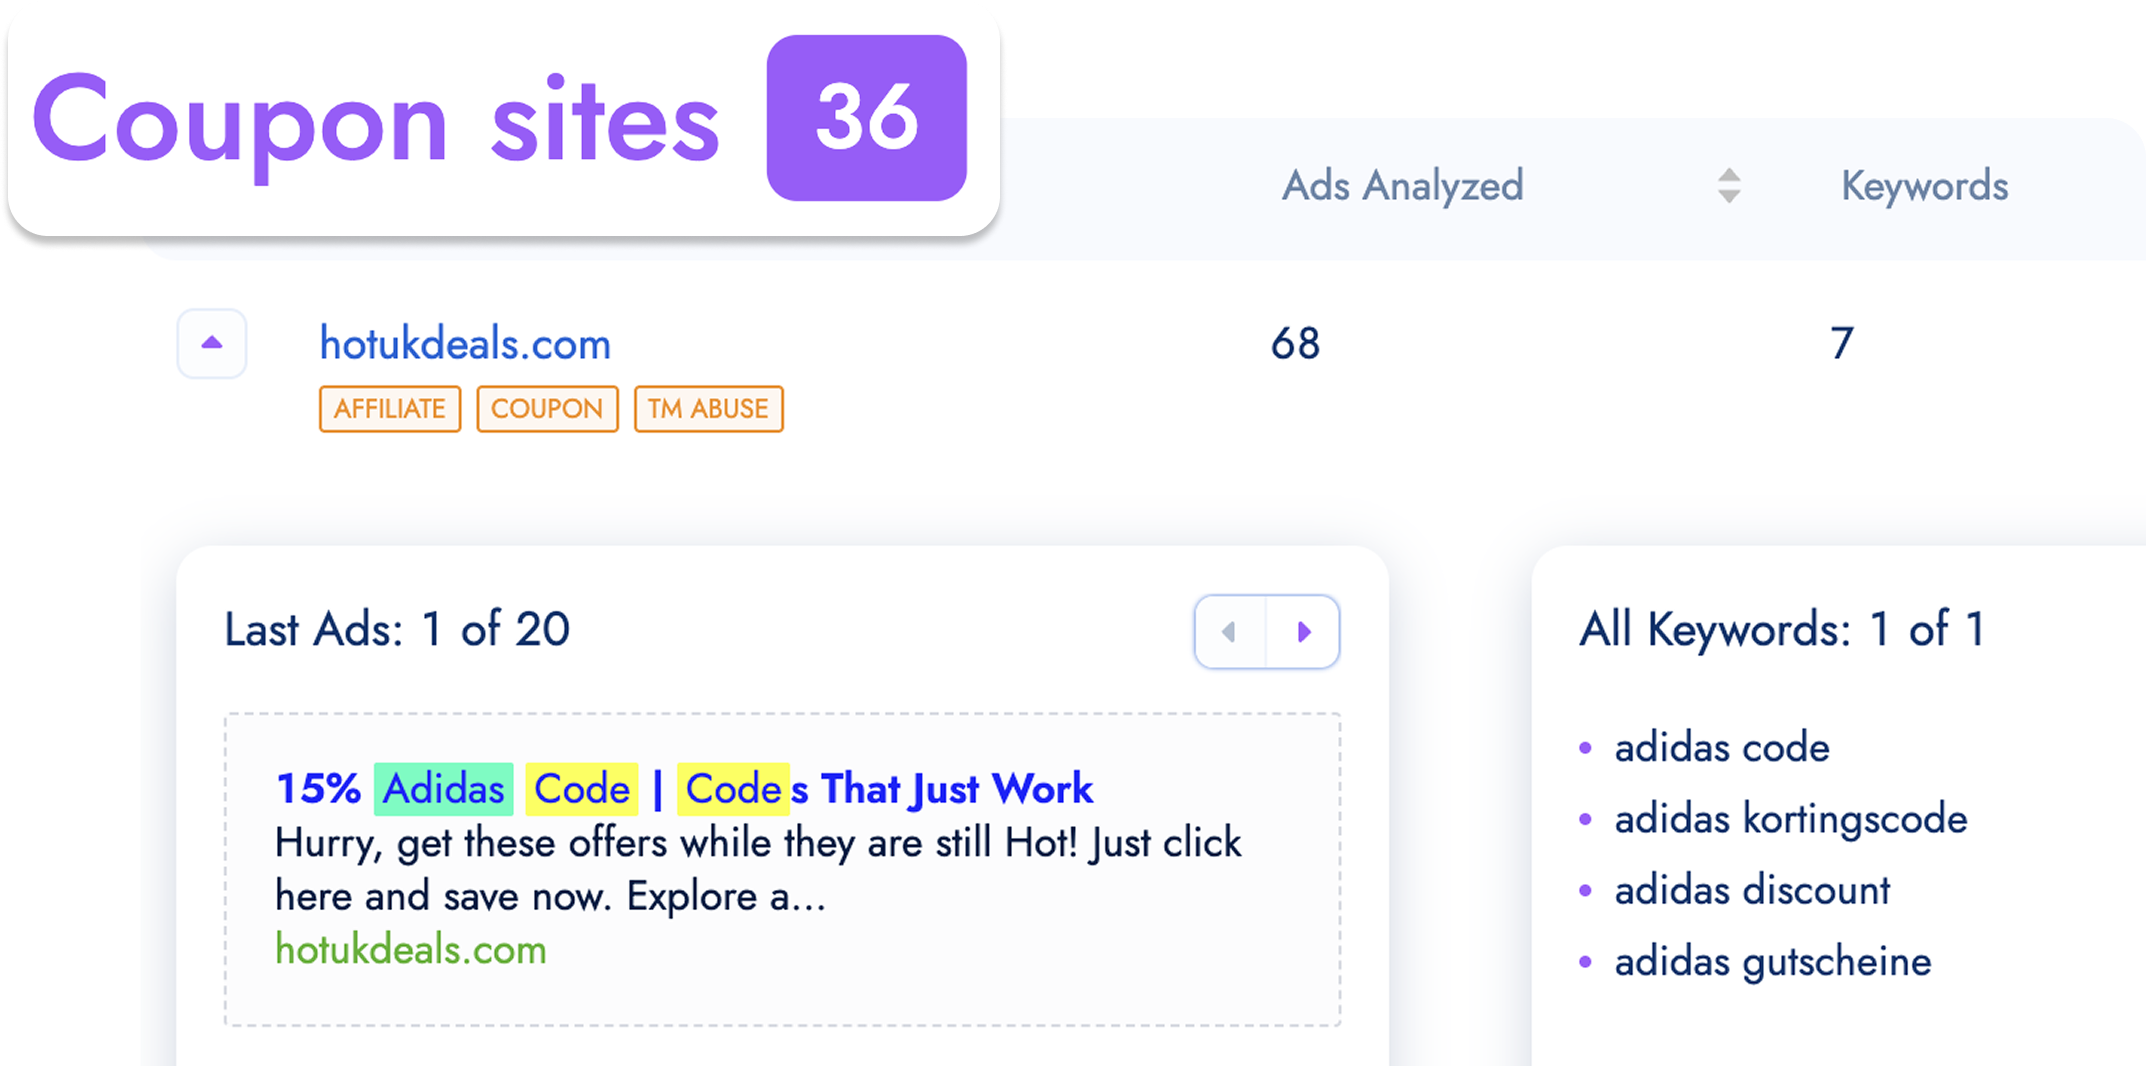Click the Ads Analyzed column header
Screen dimensions: 2146x1066
[x=1402, y=186]
